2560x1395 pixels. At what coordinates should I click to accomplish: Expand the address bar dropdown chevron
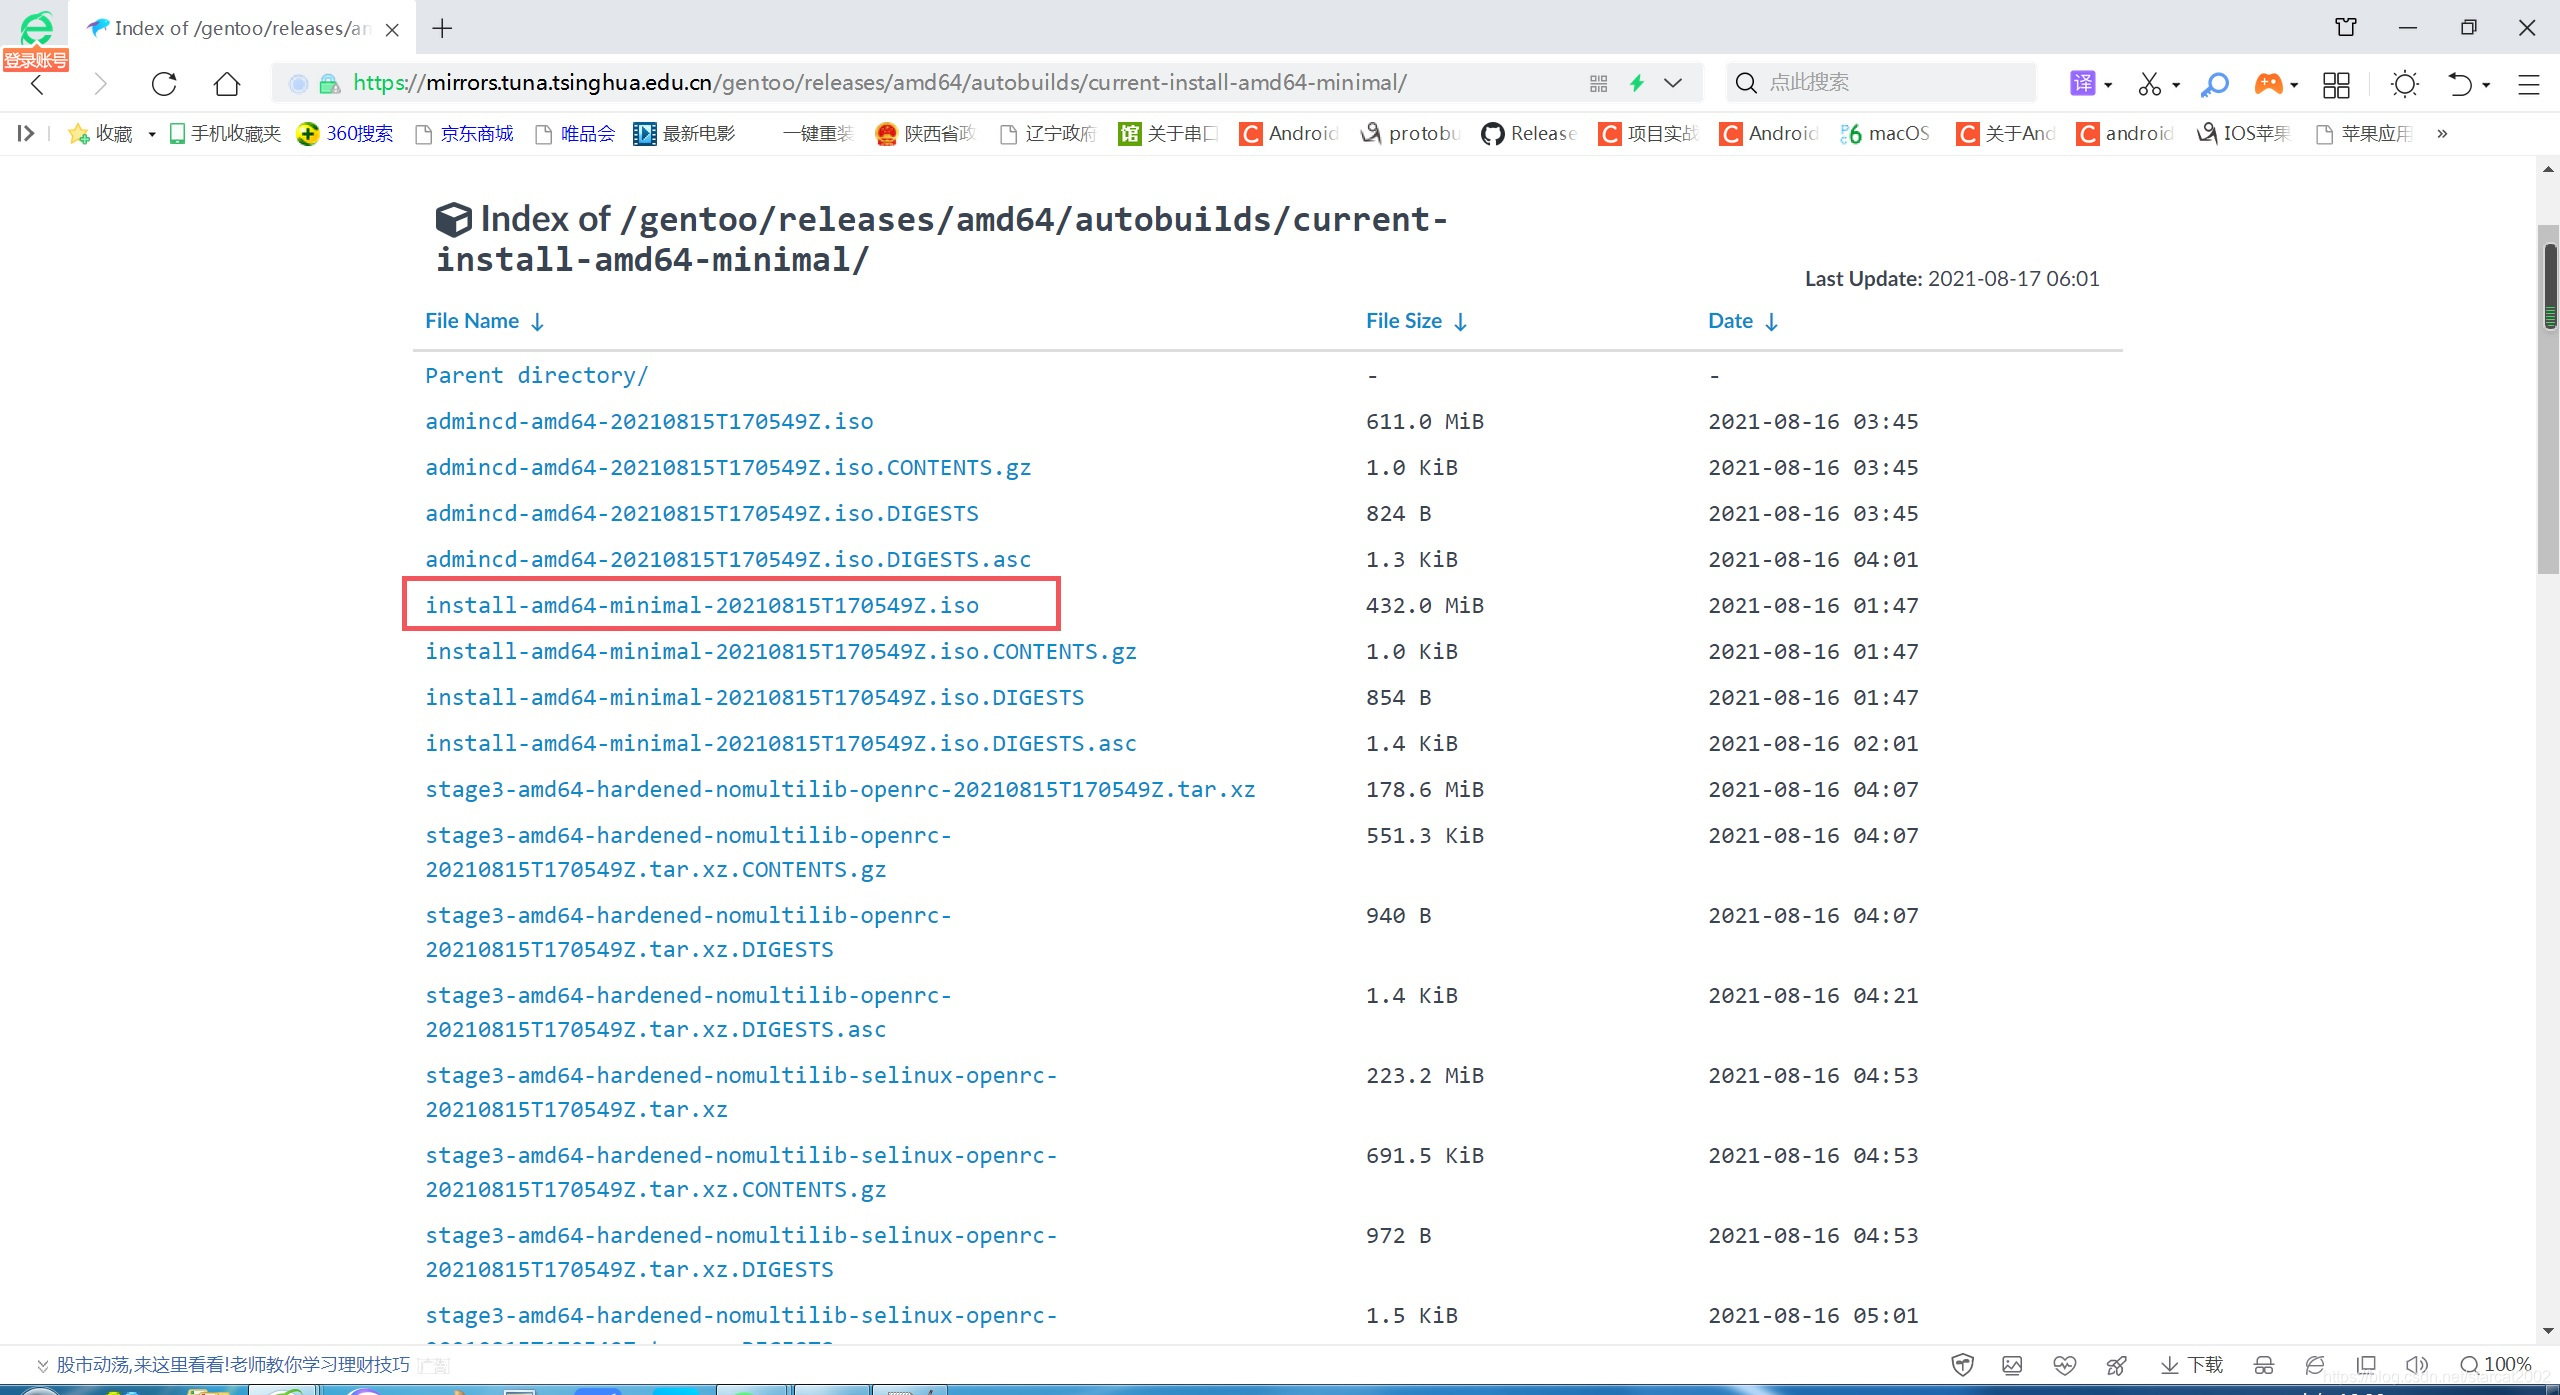tap(1673, 83)
